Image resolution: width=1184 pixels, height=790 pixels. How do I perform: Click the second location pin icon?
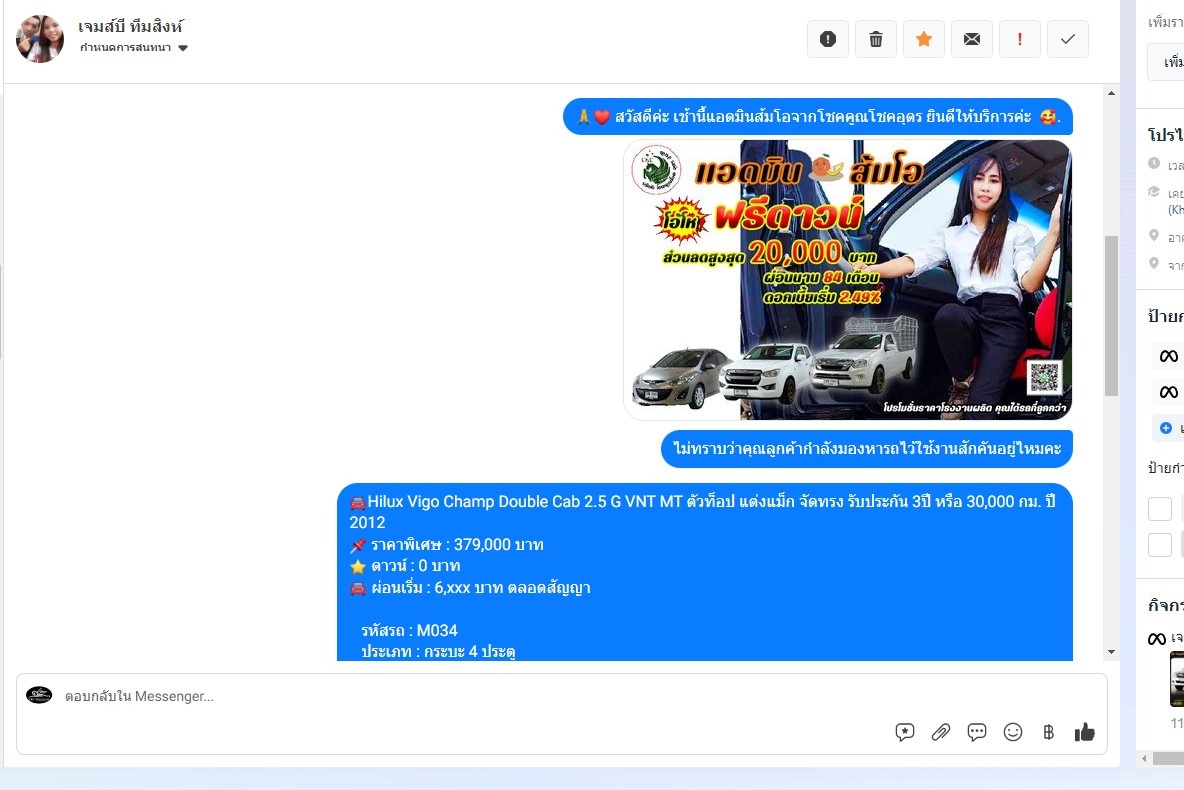pyautogui.click(x=1154, y=264)
